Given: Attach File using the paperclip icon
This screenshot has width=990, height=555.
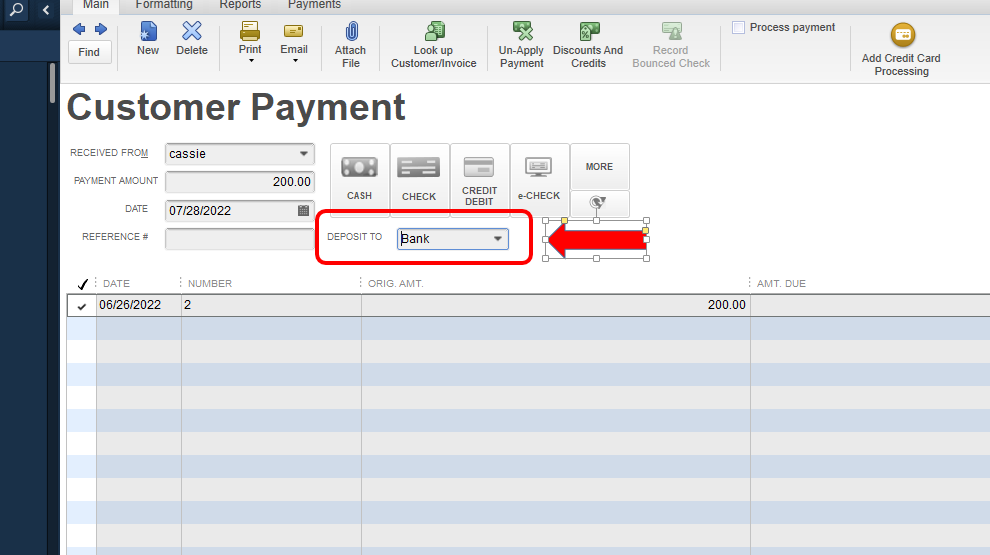Looking at the screenshot, I should coord(350,45).
